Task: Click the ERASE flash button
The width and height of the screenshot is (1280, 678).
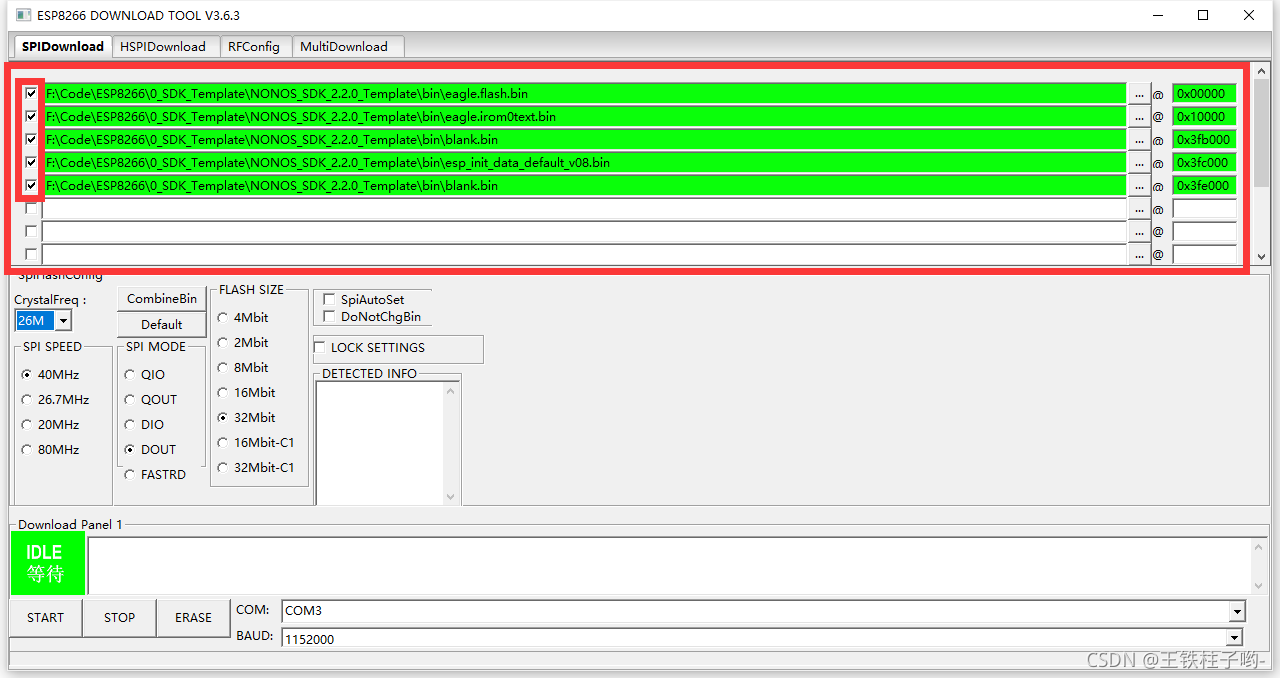Action: pos(193,617)
